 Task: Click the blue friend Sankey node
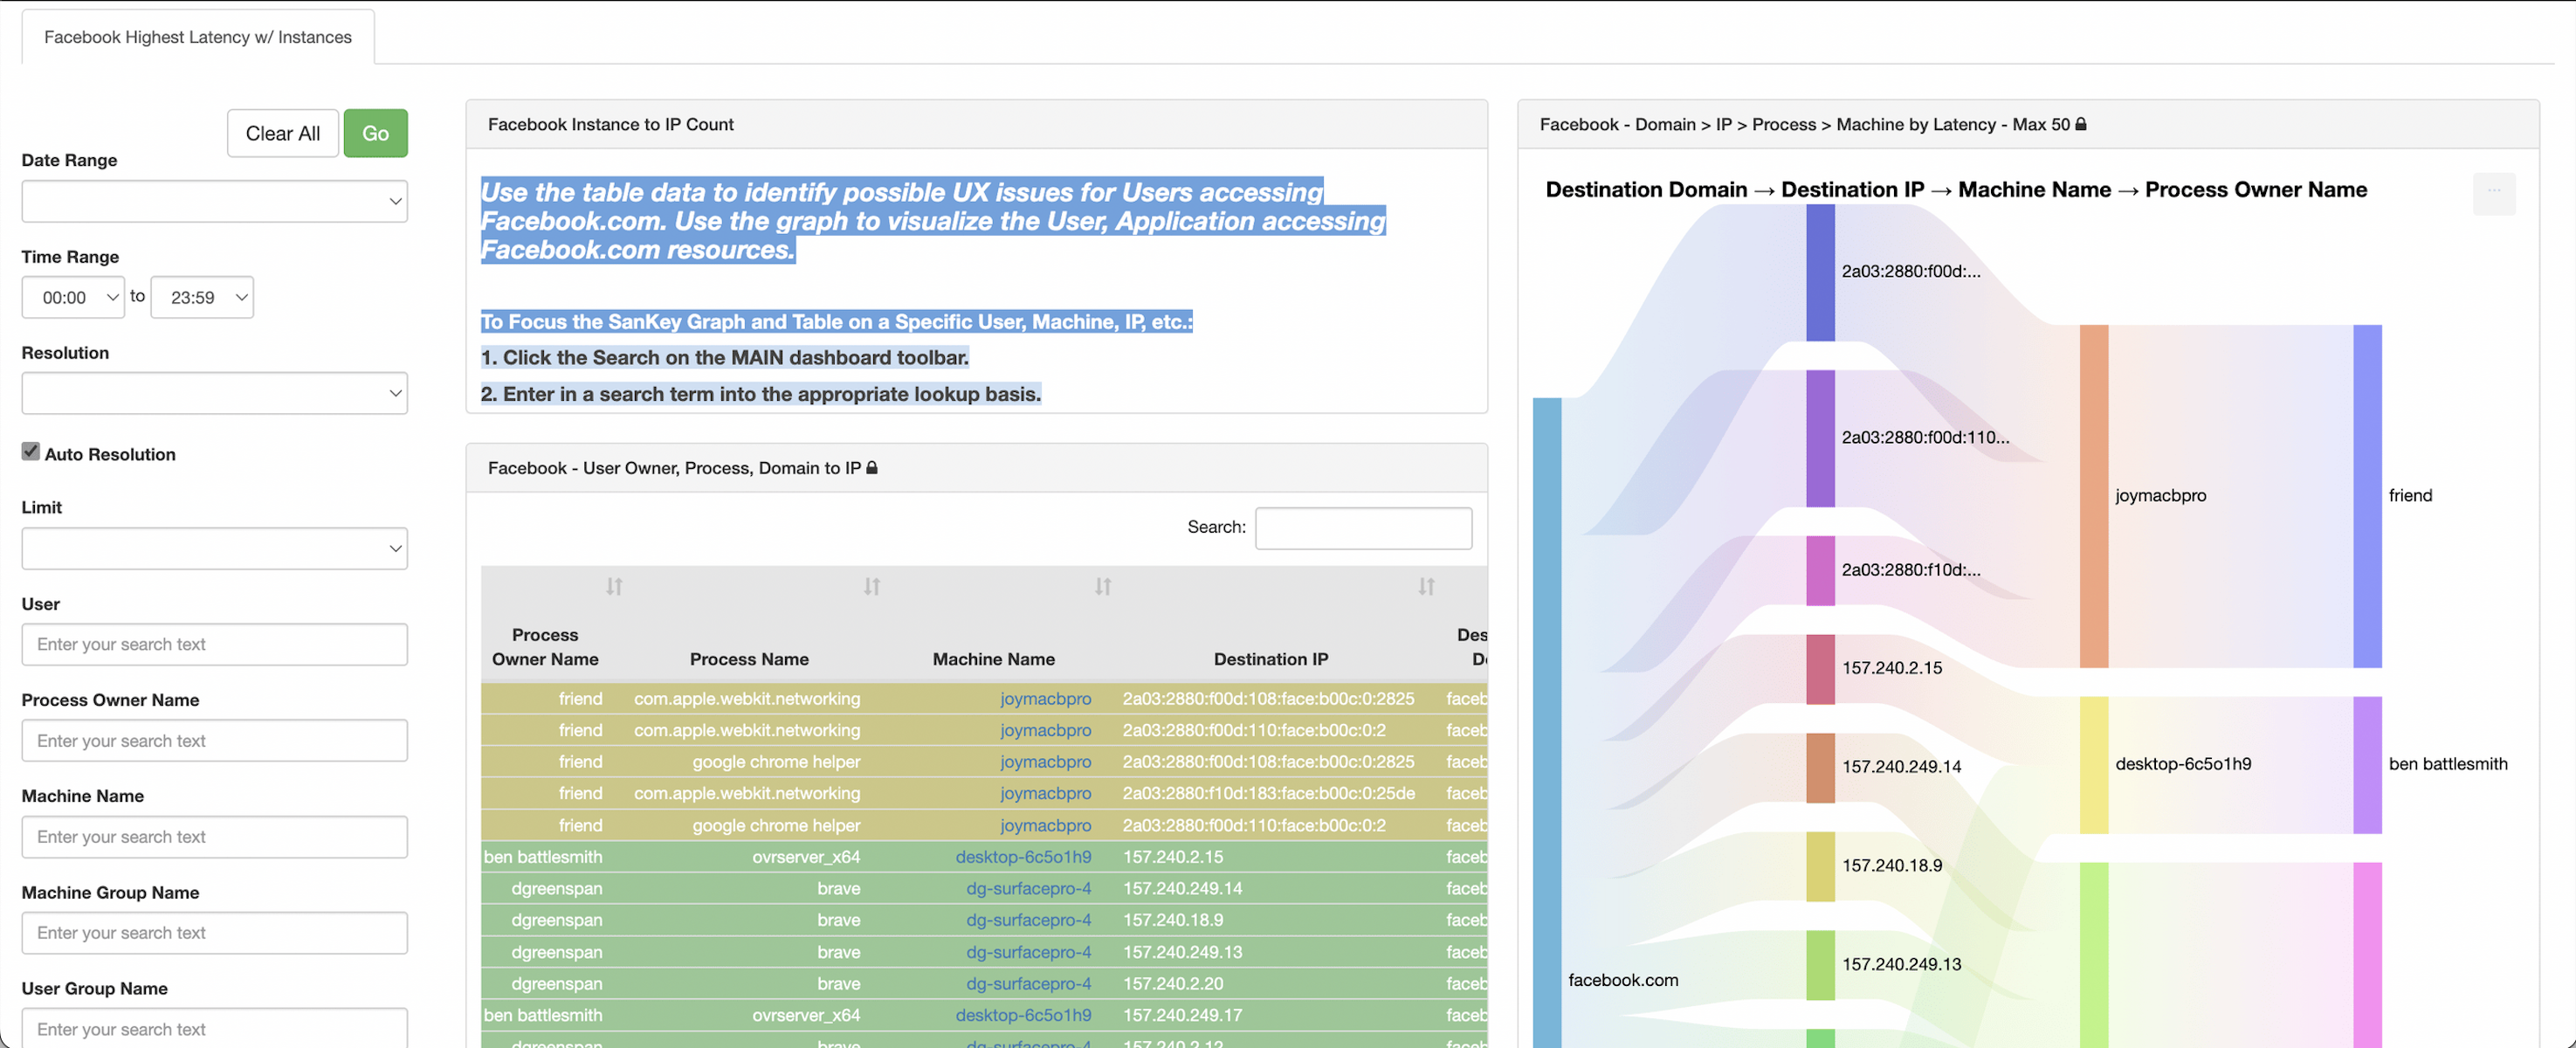coord(2367,496)
